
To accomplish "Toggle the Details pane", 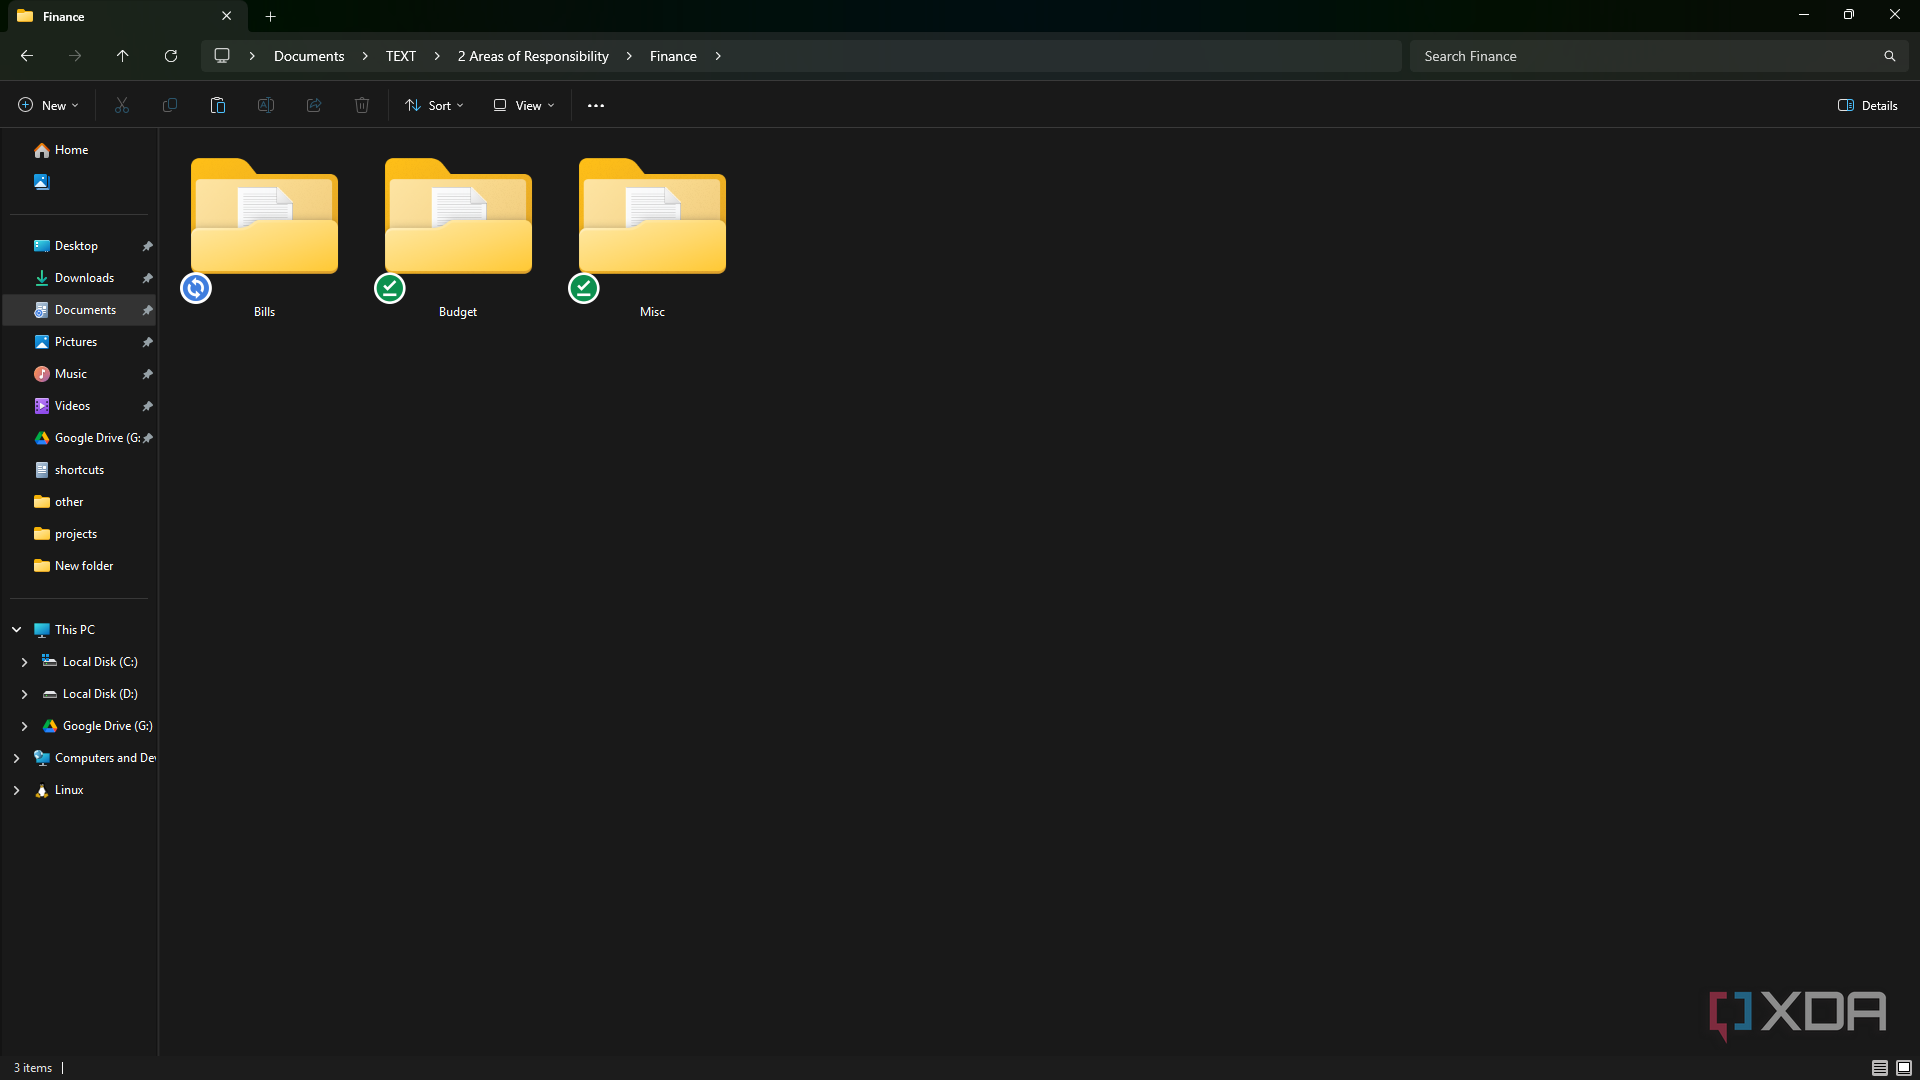I will pos(1867,105).
